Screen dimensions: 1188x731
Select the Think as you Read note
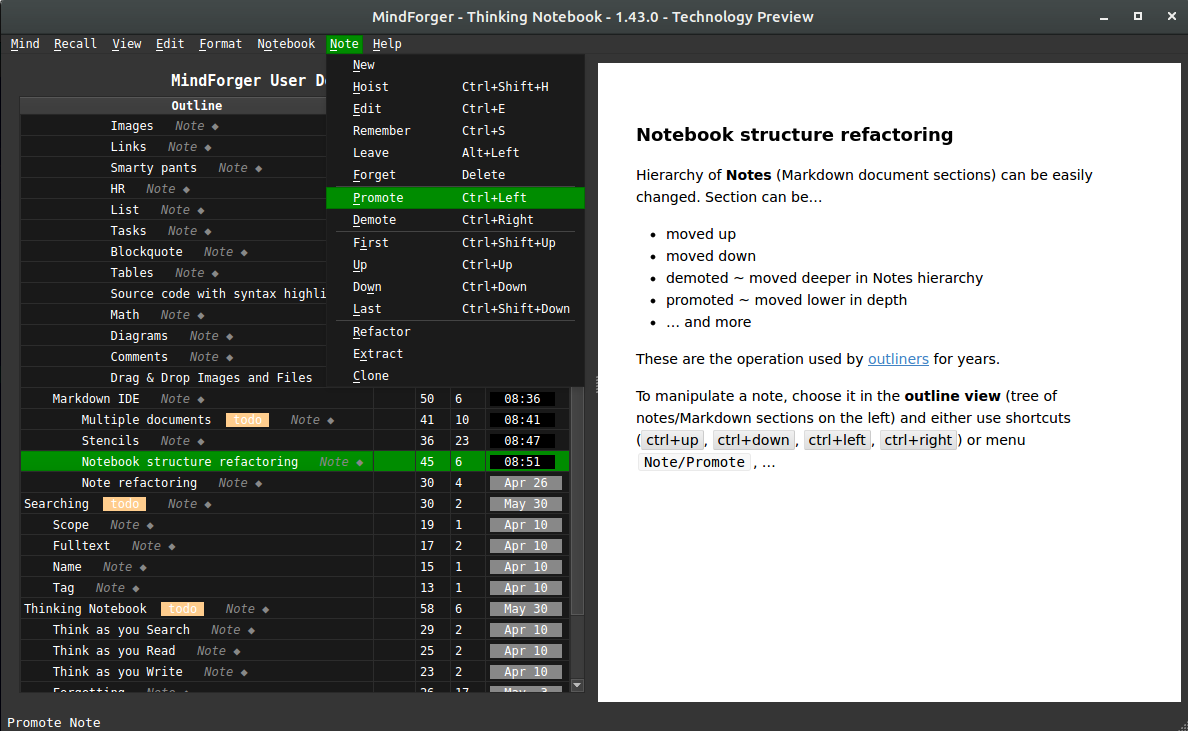click(x=114, y=651)
